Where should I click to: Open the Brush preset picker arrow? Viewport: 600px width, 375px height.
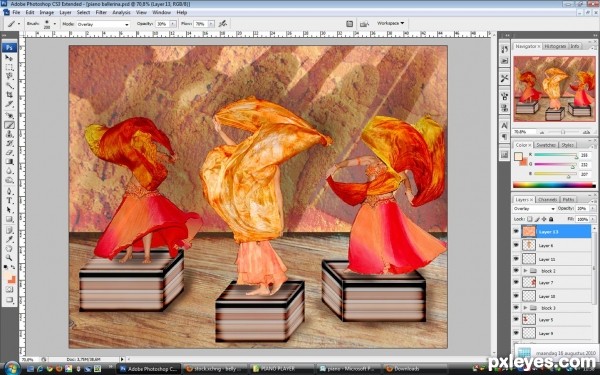point(54,24)
